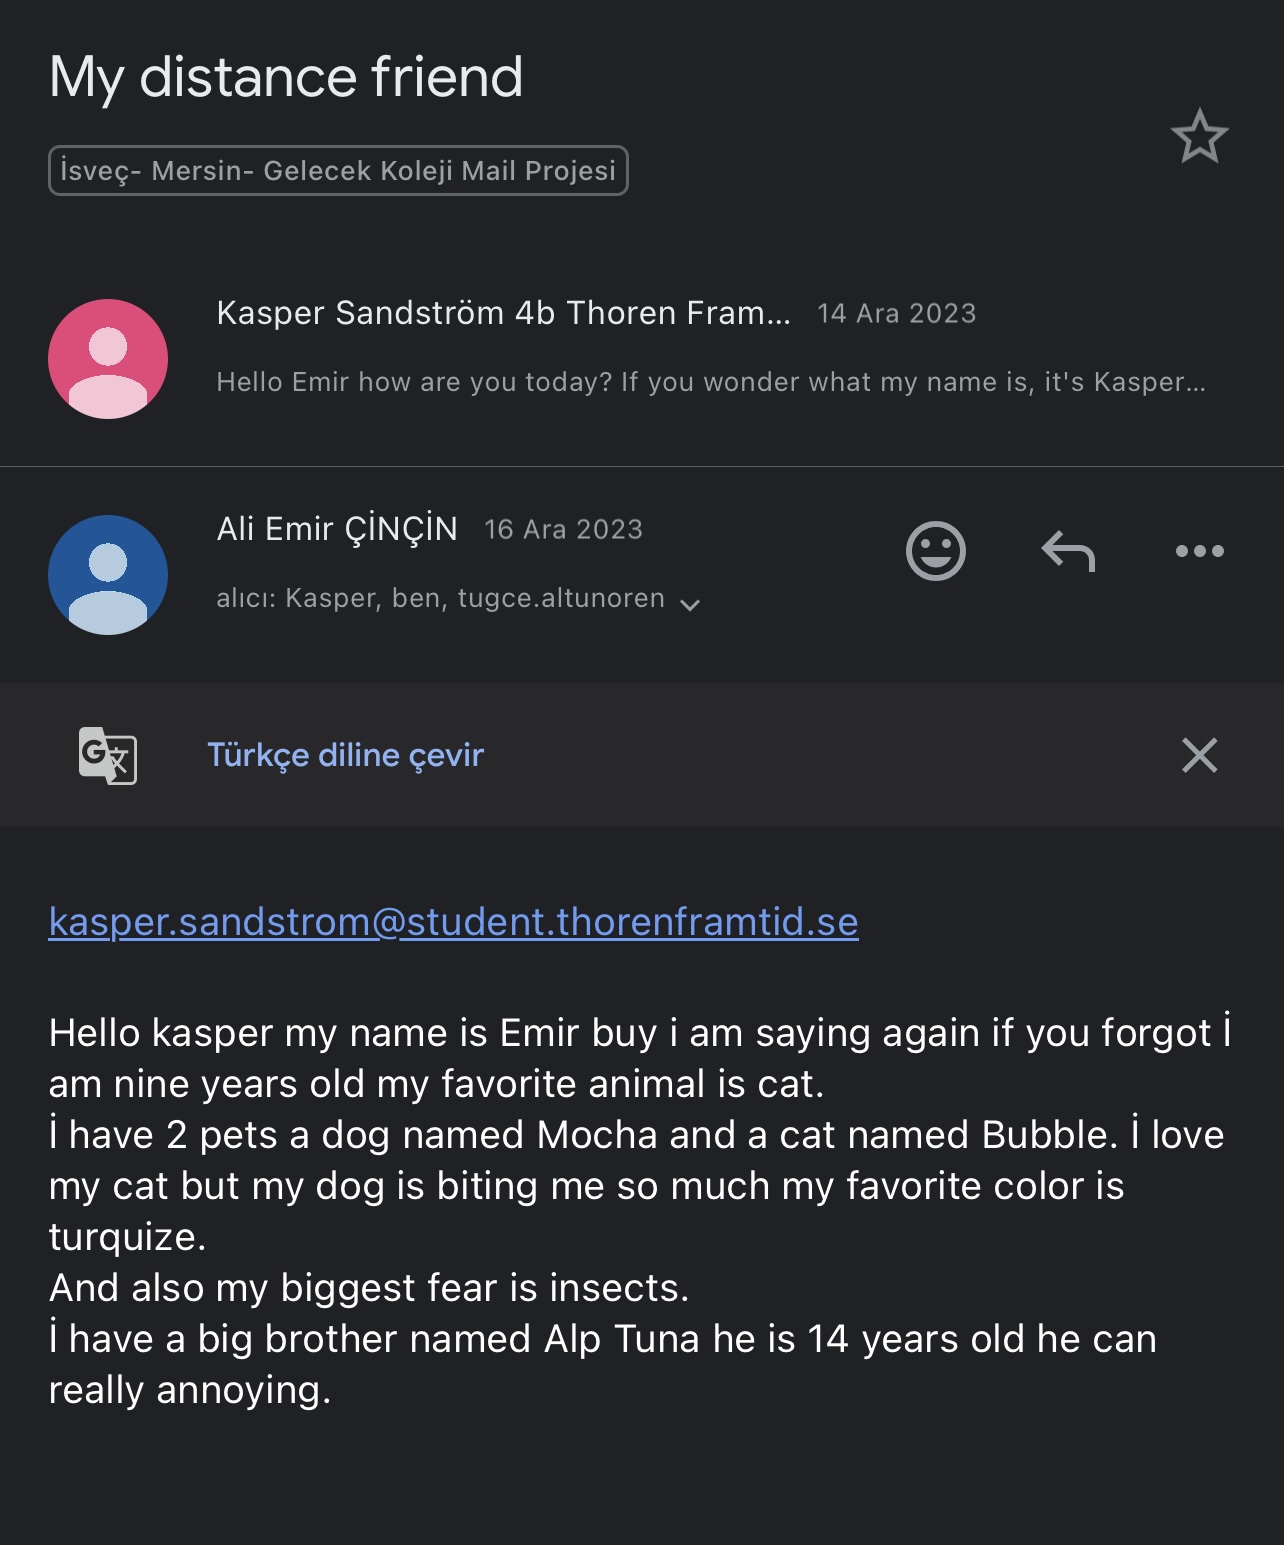Click the "My distance friend" subject title
1284x1545 pixels.
pyautogui.click(x=286, y=77)
